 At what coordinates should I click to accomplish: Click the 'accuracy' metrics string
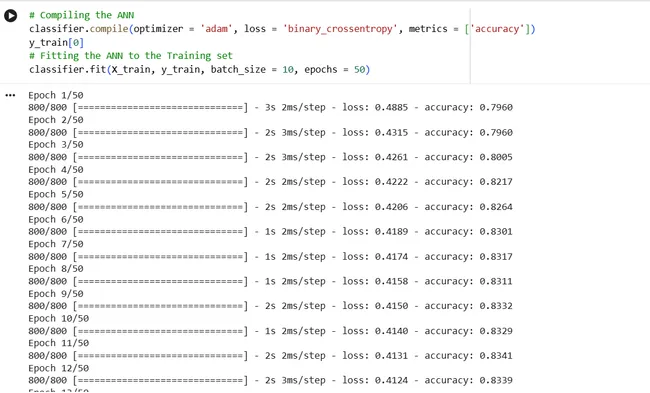pyautogui.click(x=497, y=29)
